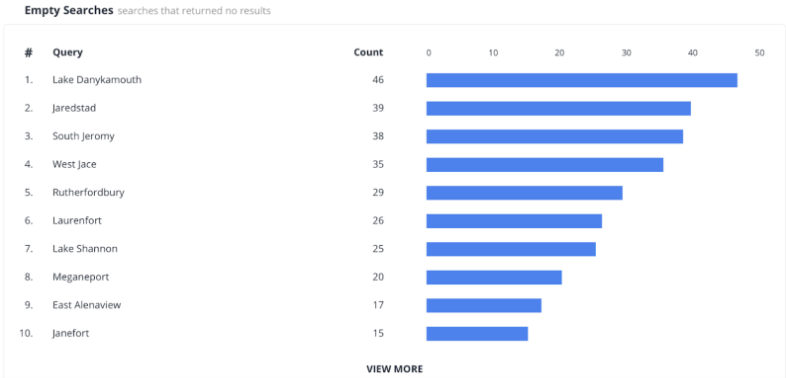Image resolution: width=786 pixels, height=378 pixels.
Task: Select the East Alenaview query
Action: click(x=87, y=305)
